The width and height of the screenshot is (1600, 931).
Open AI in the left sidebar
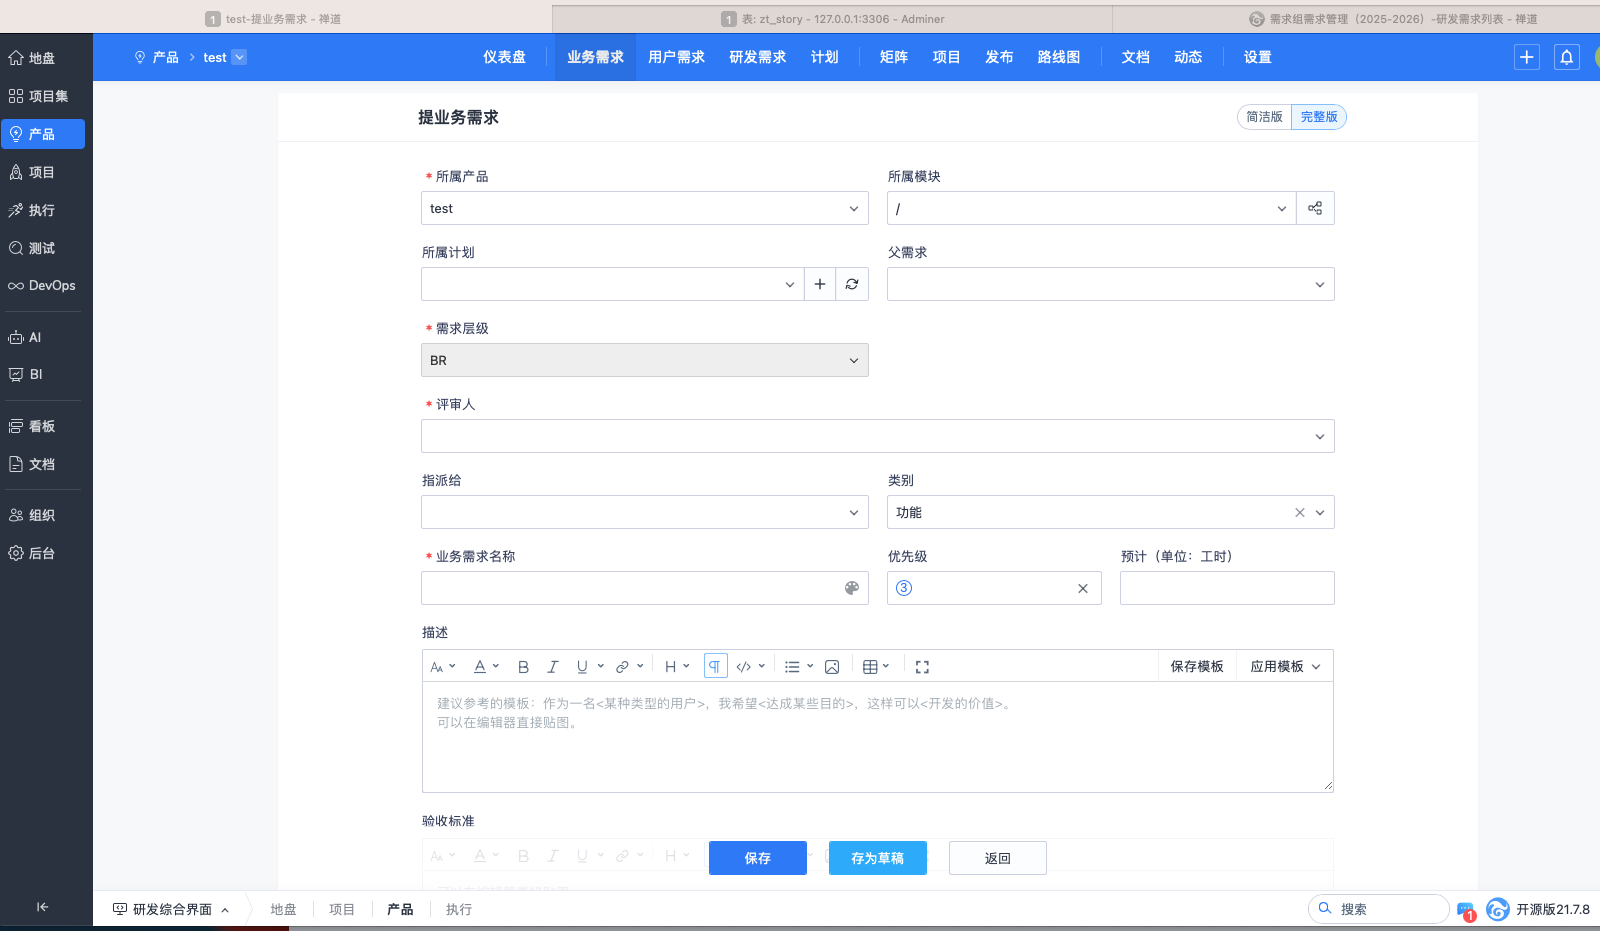point(43,337)
